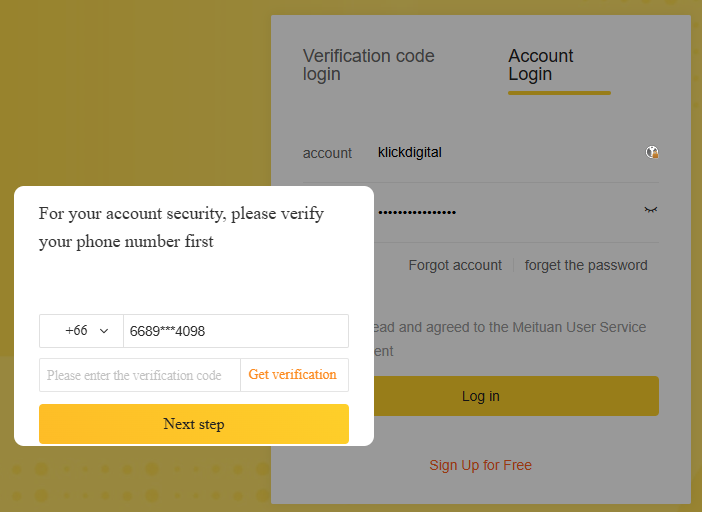Focus the account field containing klickdigital
Image resolution: width=702 pixels, height=512 pixels.
click(x=500, y=153)
